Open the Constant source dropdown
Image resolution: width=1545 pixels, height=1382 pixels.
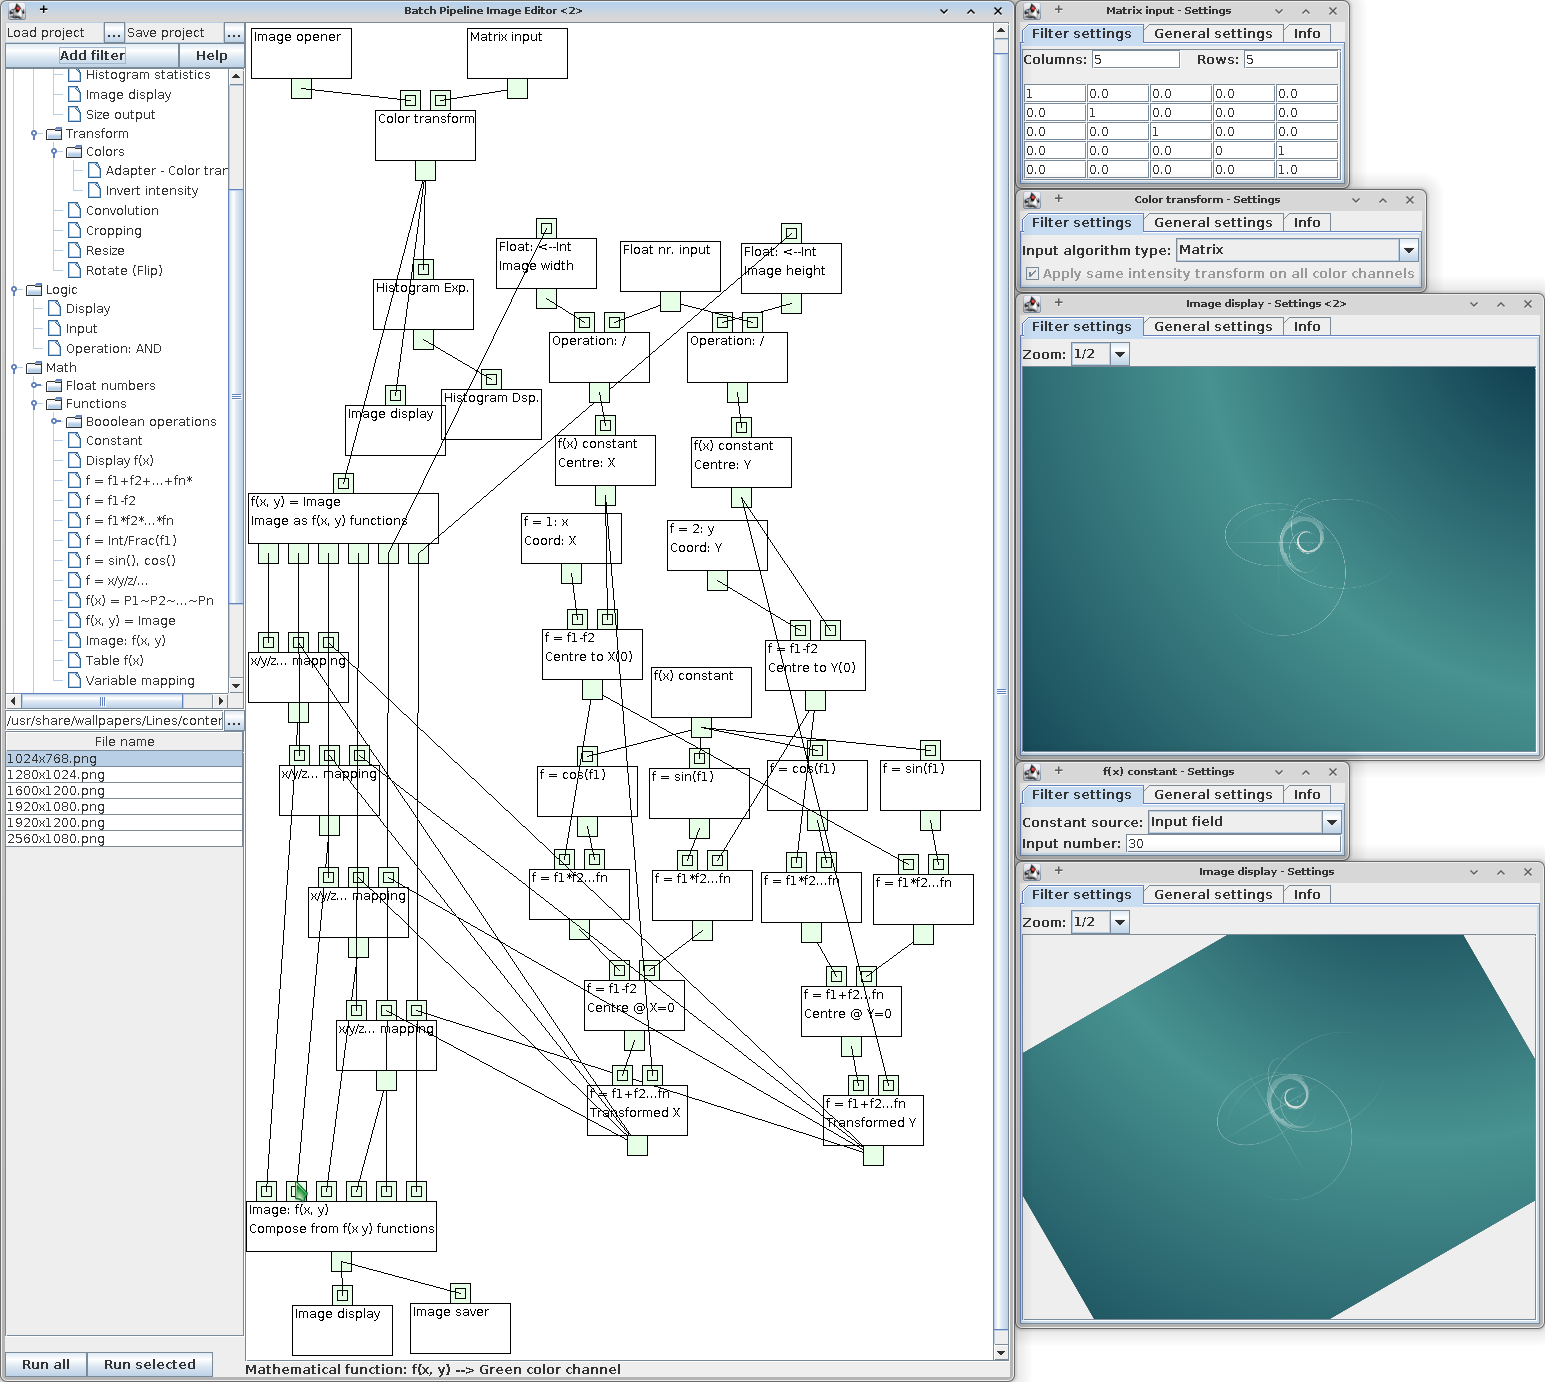tap(1331, 822)
